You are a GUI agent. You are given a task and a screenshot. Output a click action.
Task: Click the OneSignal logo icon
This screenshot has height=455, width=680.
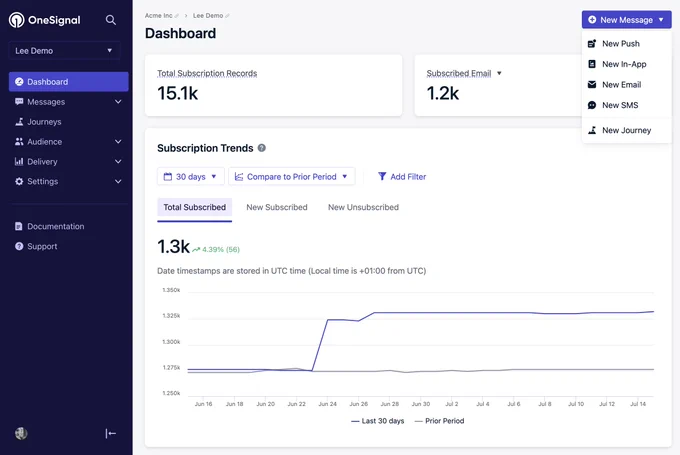coord(16,20)
